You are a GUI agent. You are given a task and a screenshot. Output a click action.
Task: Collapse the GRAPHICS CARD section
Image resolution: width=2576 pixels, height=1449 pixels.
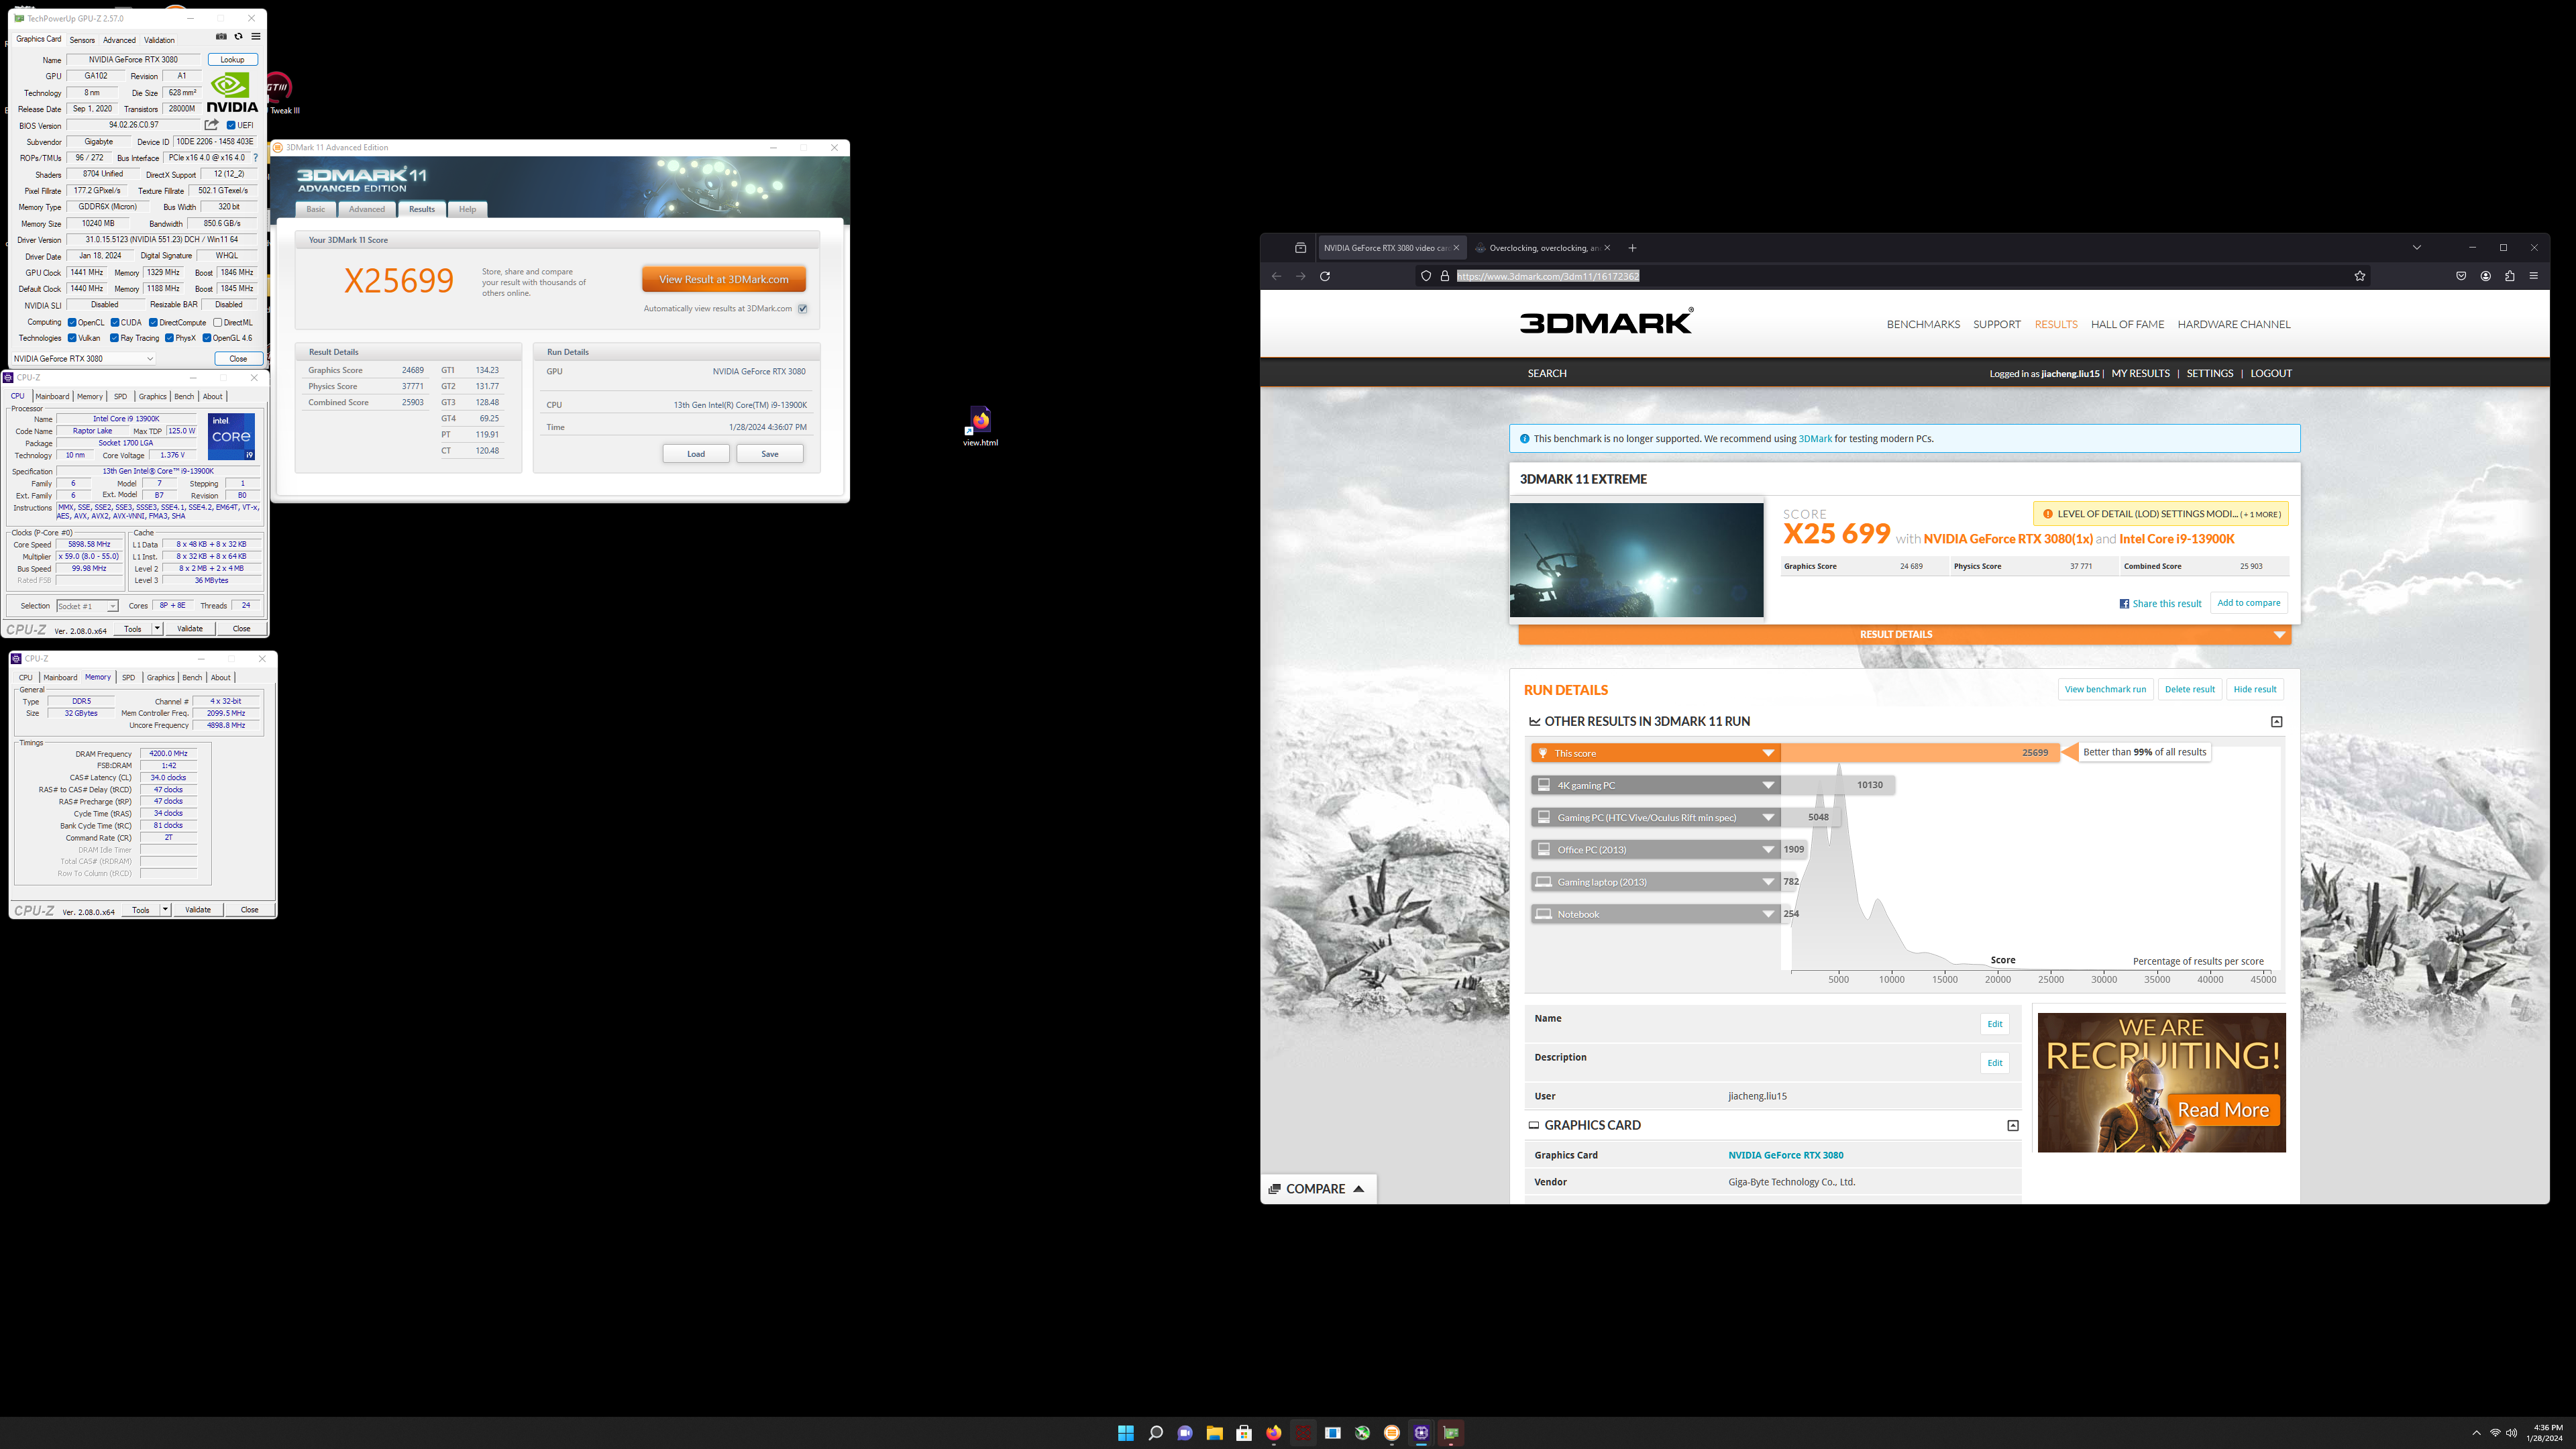(x=2013, y=1125)
